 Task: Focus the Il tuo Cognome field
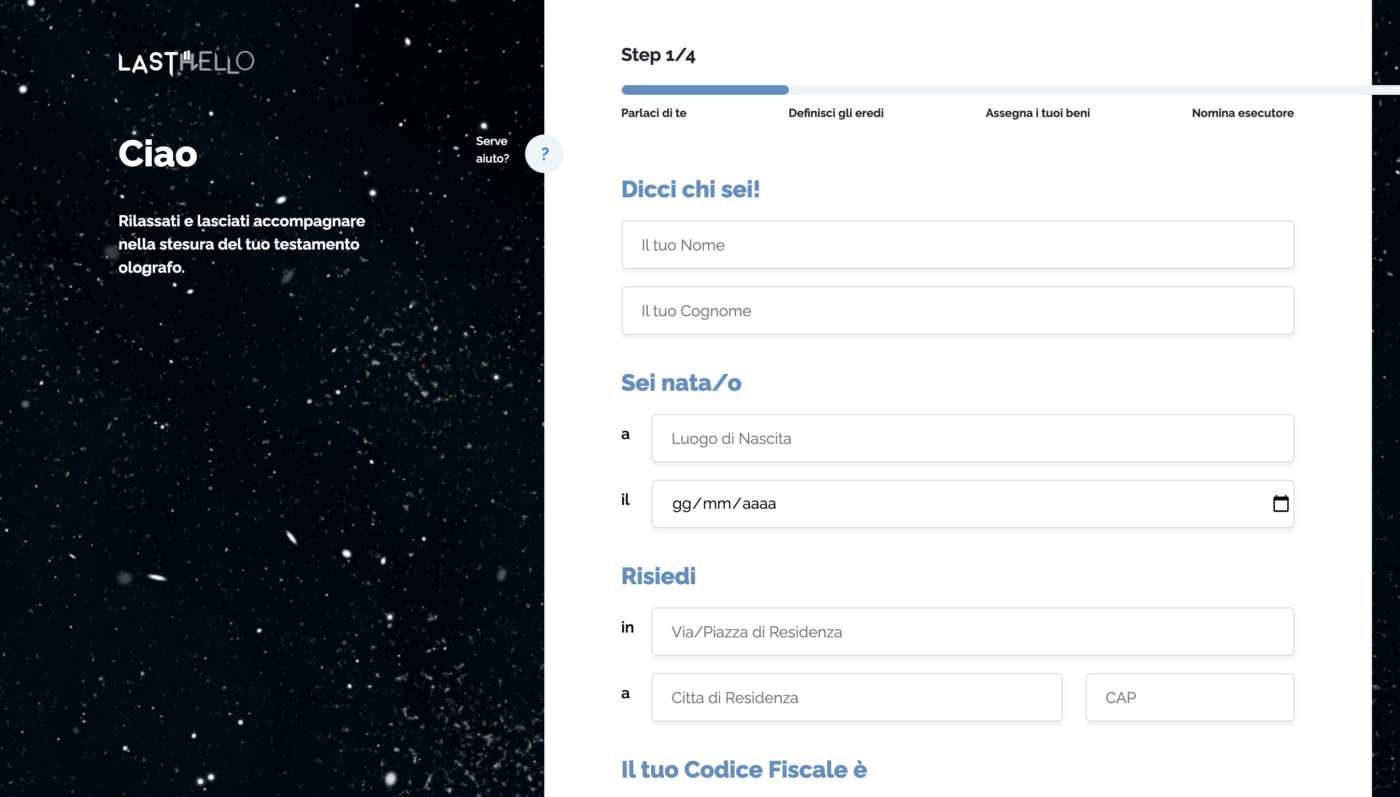pyautogui.click(x=957, y=311)
